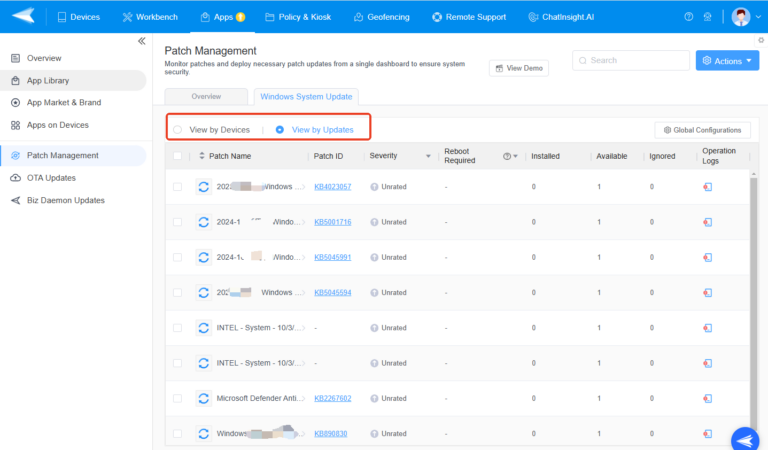The image size is (768, 450).
Task: Open operation log for KB4023057 patch
Action: coord(708,187)
